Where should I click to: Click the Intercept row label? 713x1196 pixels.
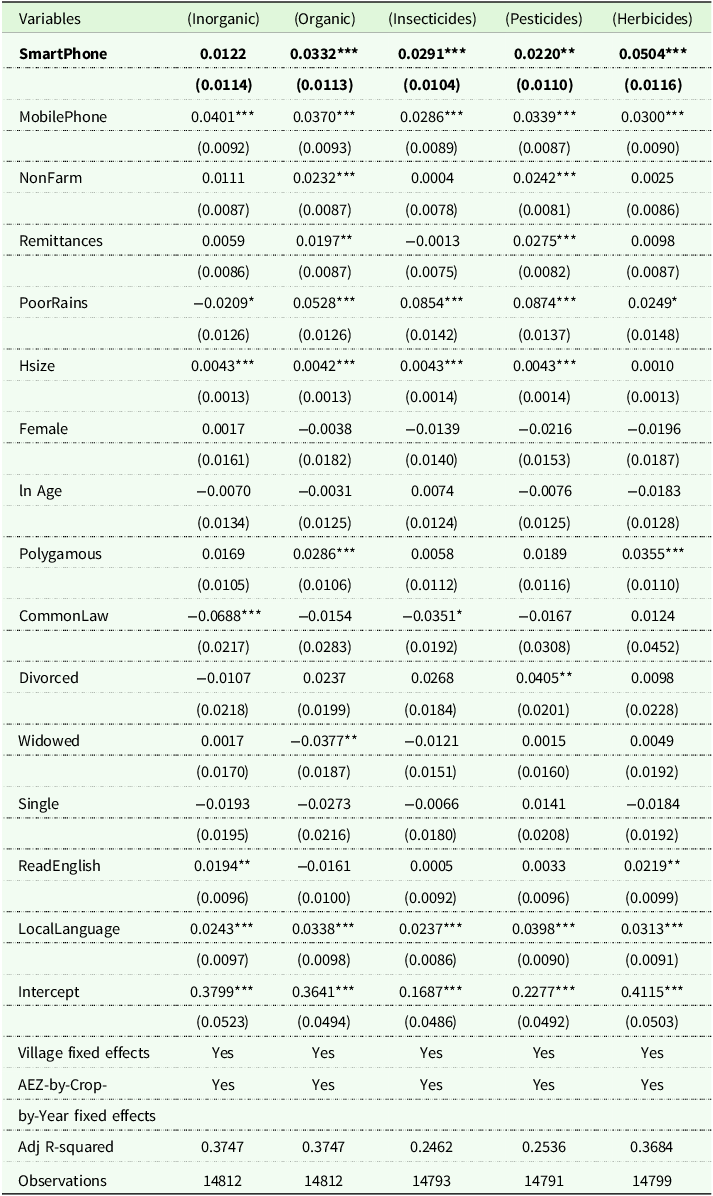click(49, 991)
